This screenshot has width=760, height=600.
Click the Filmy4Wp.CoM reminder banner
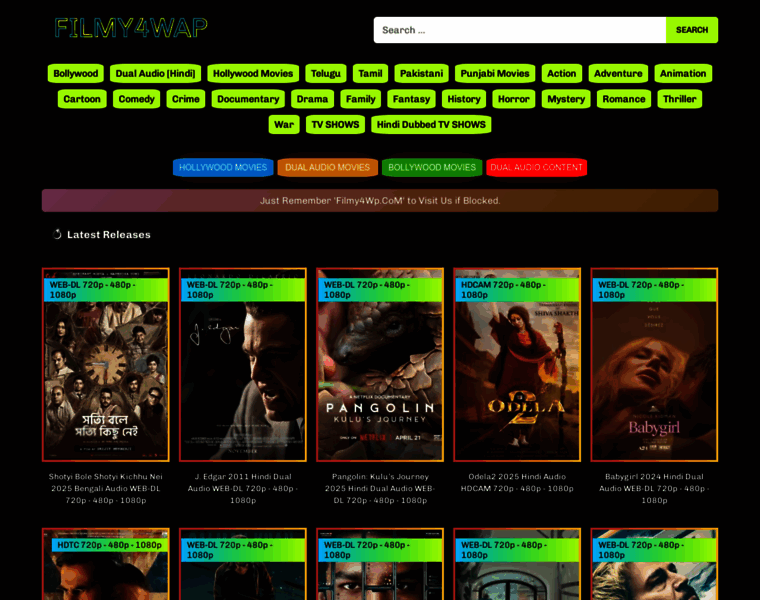point(380,201)
